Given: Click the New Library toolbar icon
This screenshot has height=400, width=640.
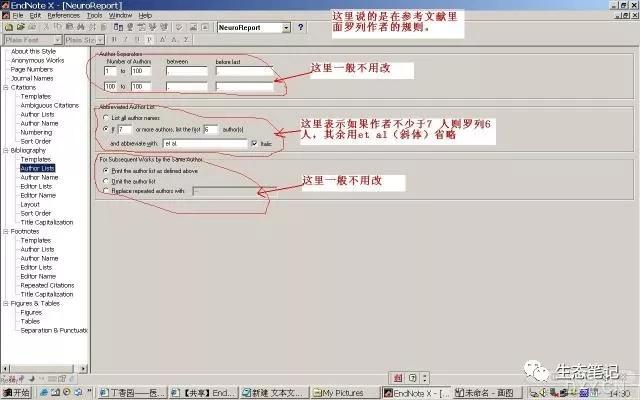Looking at the screenshot, I should [9, 27].
